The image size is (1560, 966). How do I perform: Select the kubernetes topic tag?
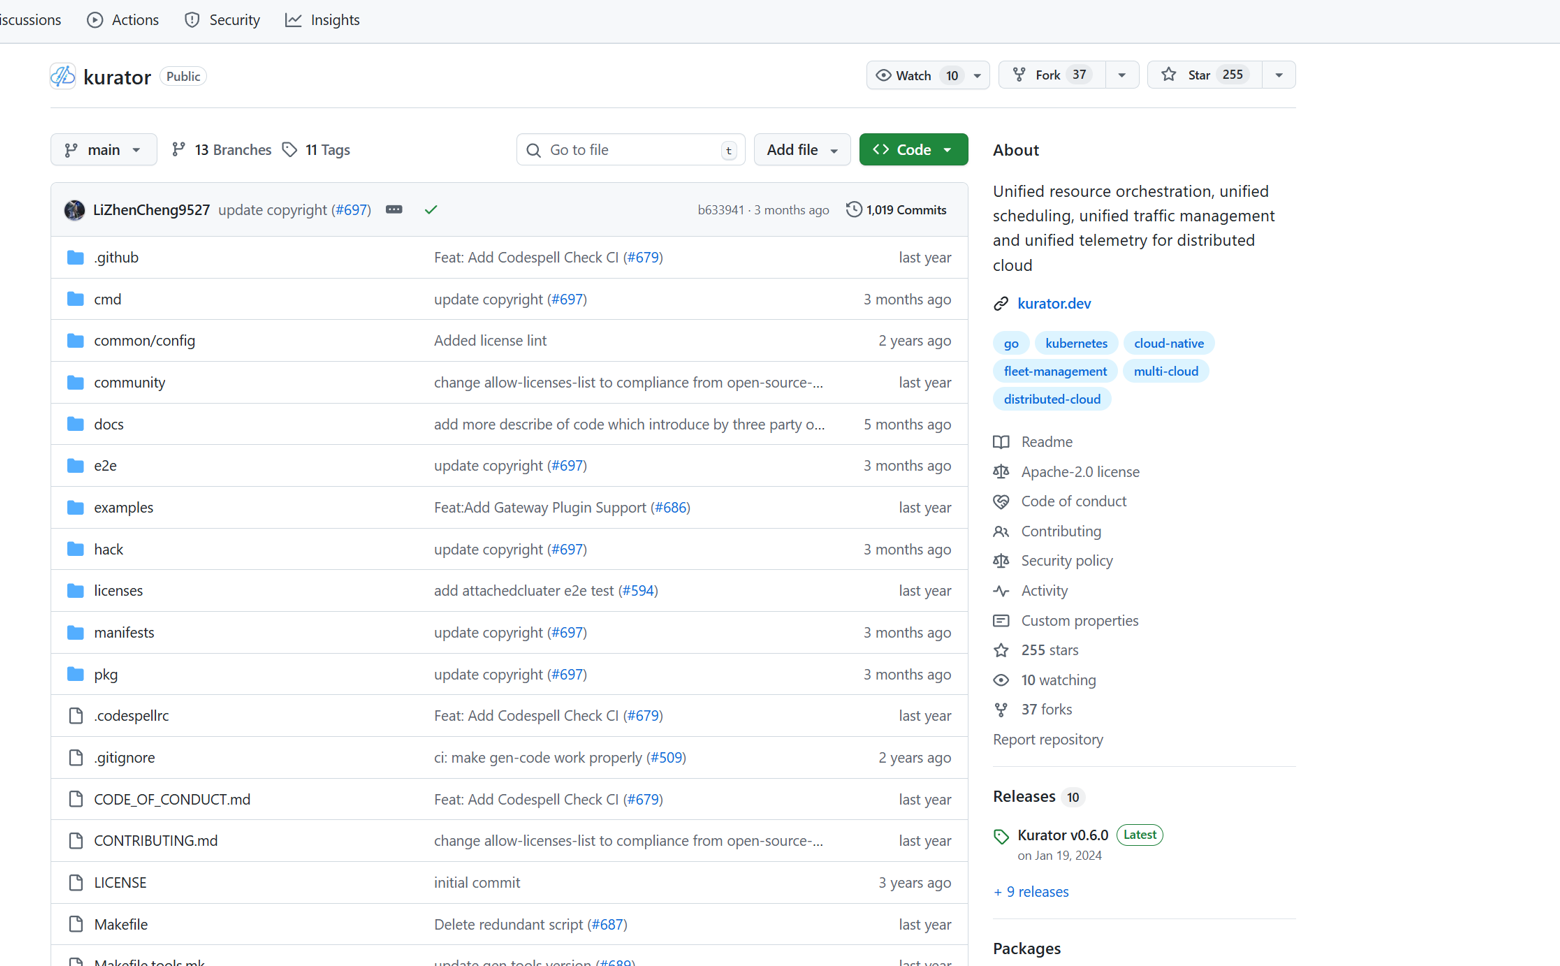click(1076, 343)
